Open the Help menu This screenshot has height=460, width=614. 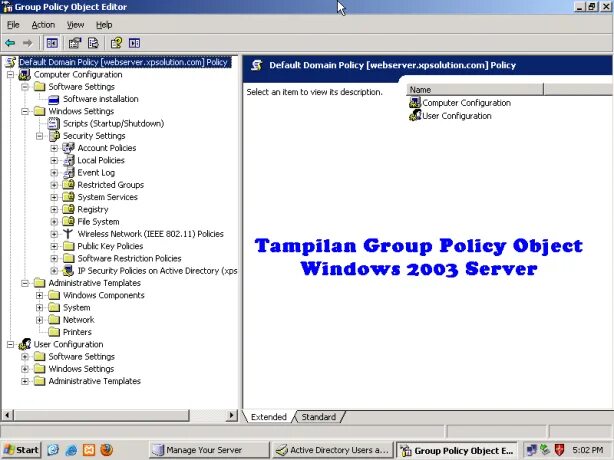104,25
